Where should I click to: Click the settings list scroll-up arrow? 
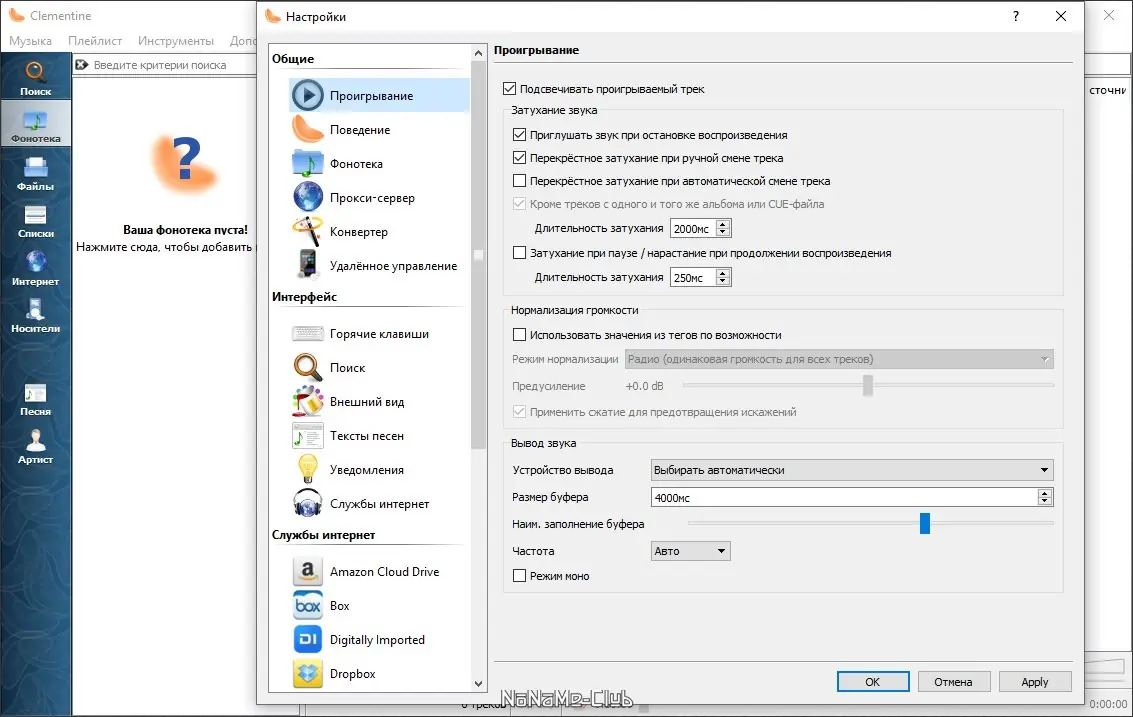(478, 53)
